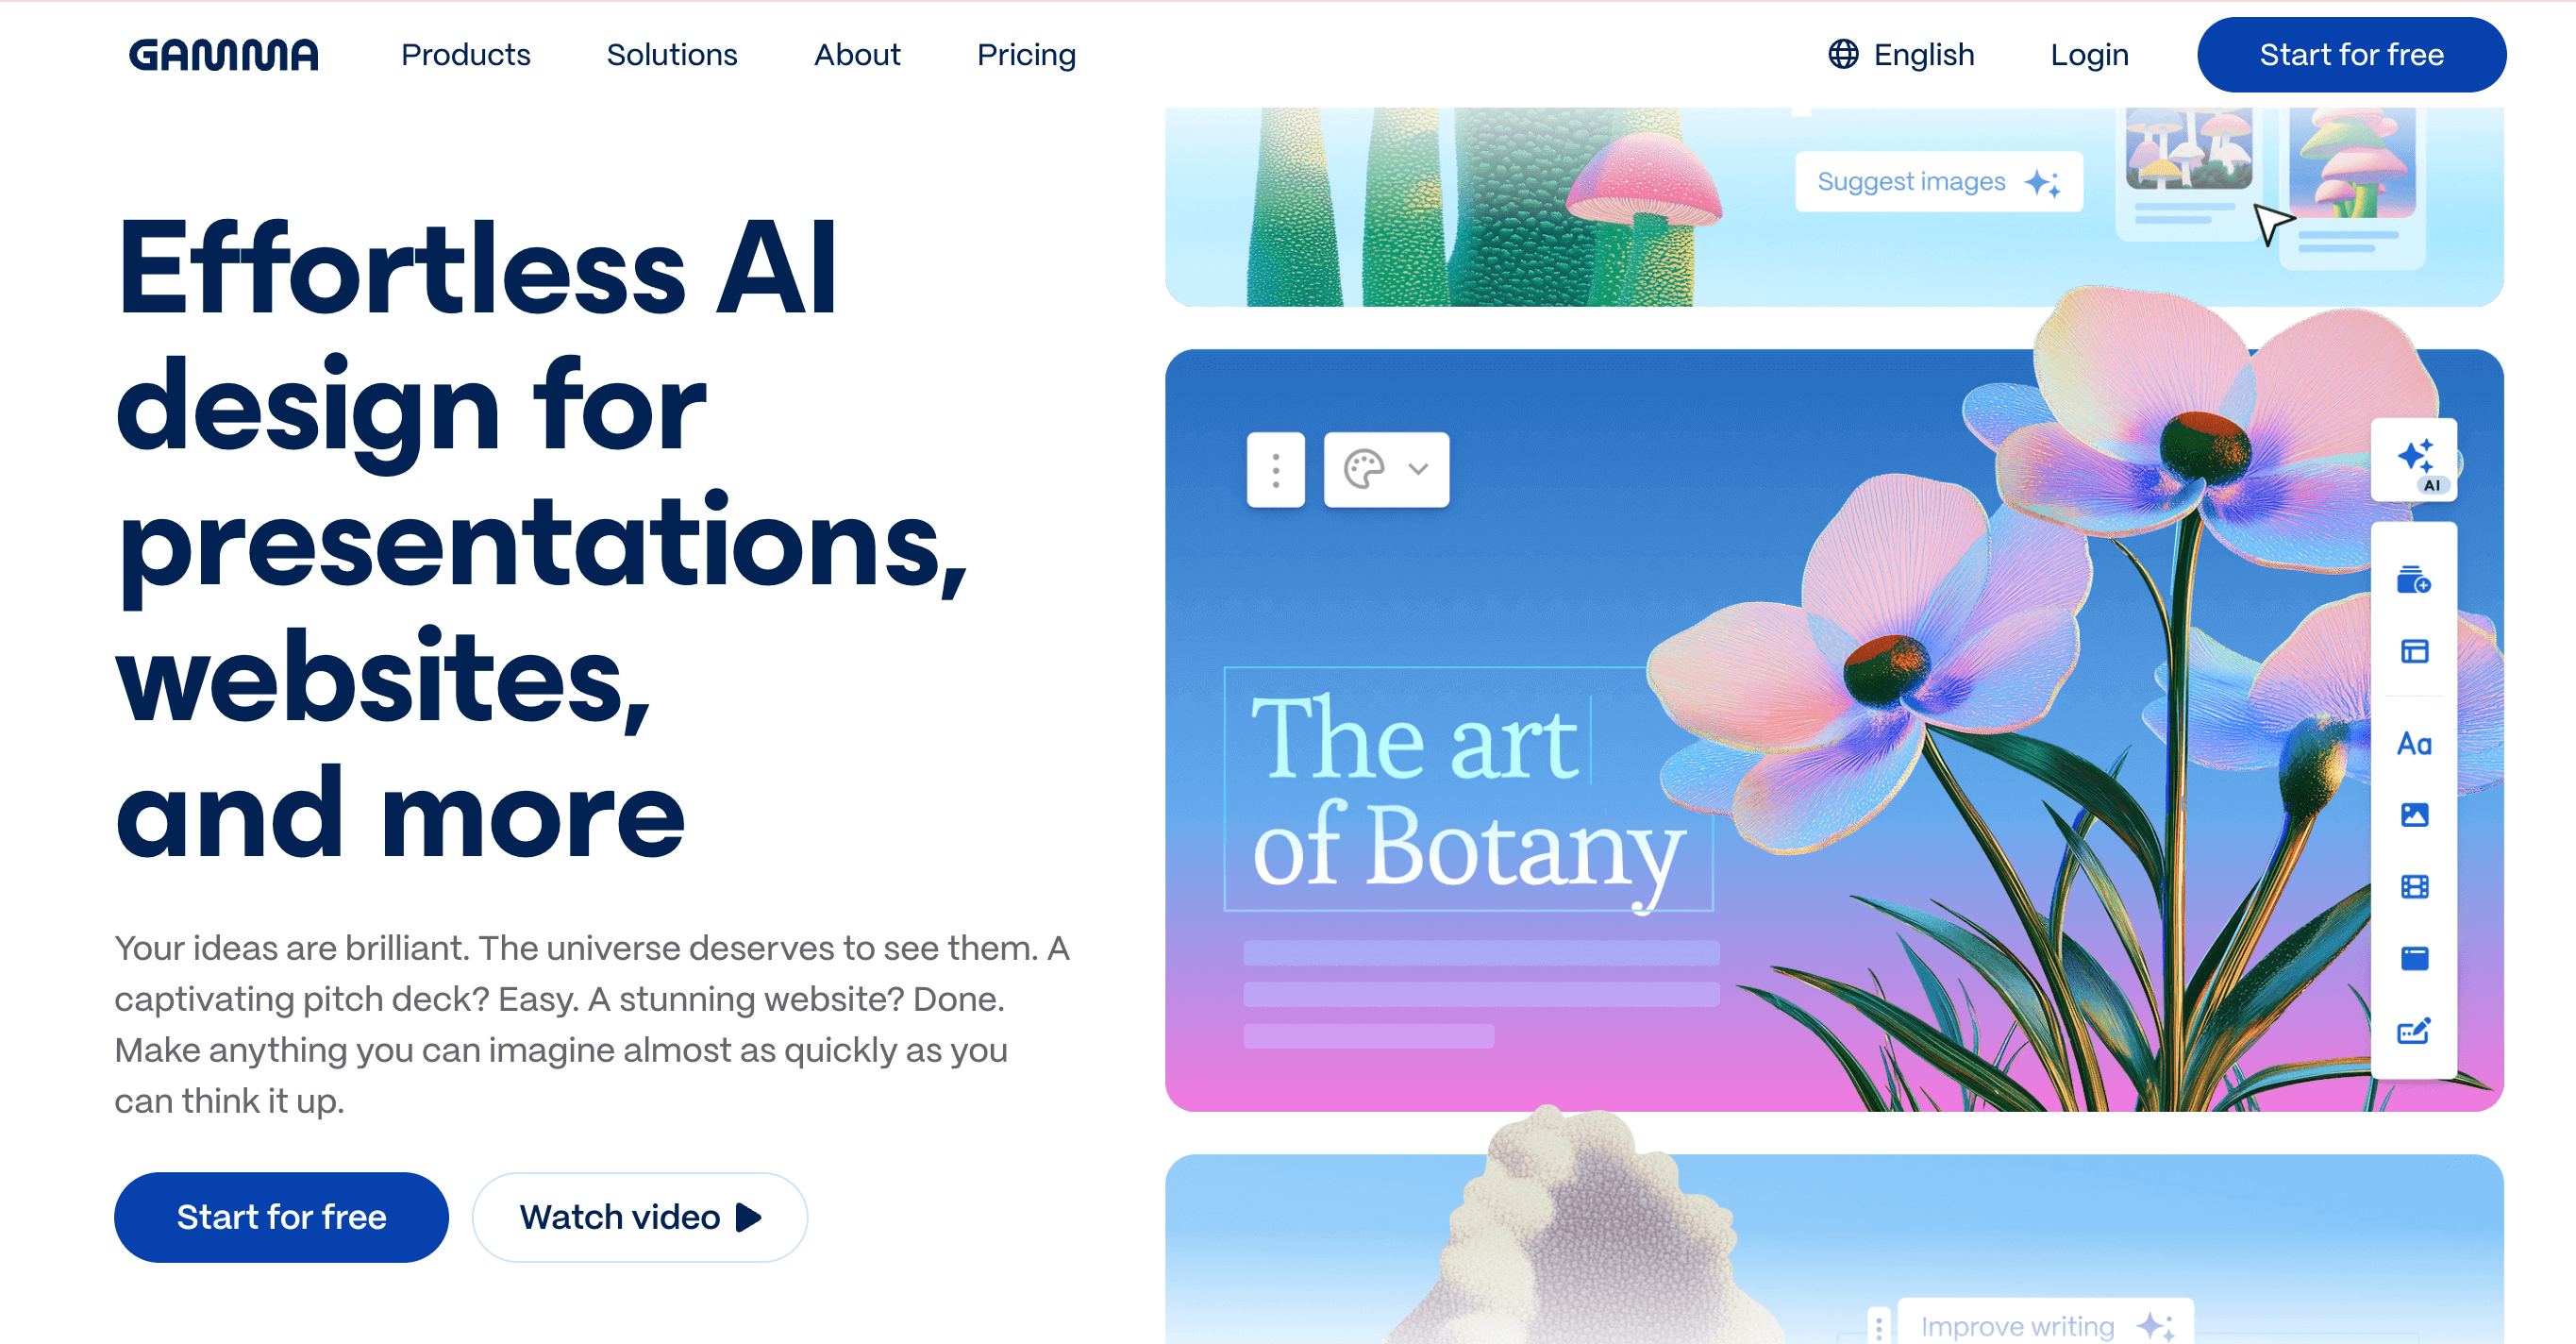The image size is (2576, 1344).
Task: Open the Products menu
Action: [465, 55]
